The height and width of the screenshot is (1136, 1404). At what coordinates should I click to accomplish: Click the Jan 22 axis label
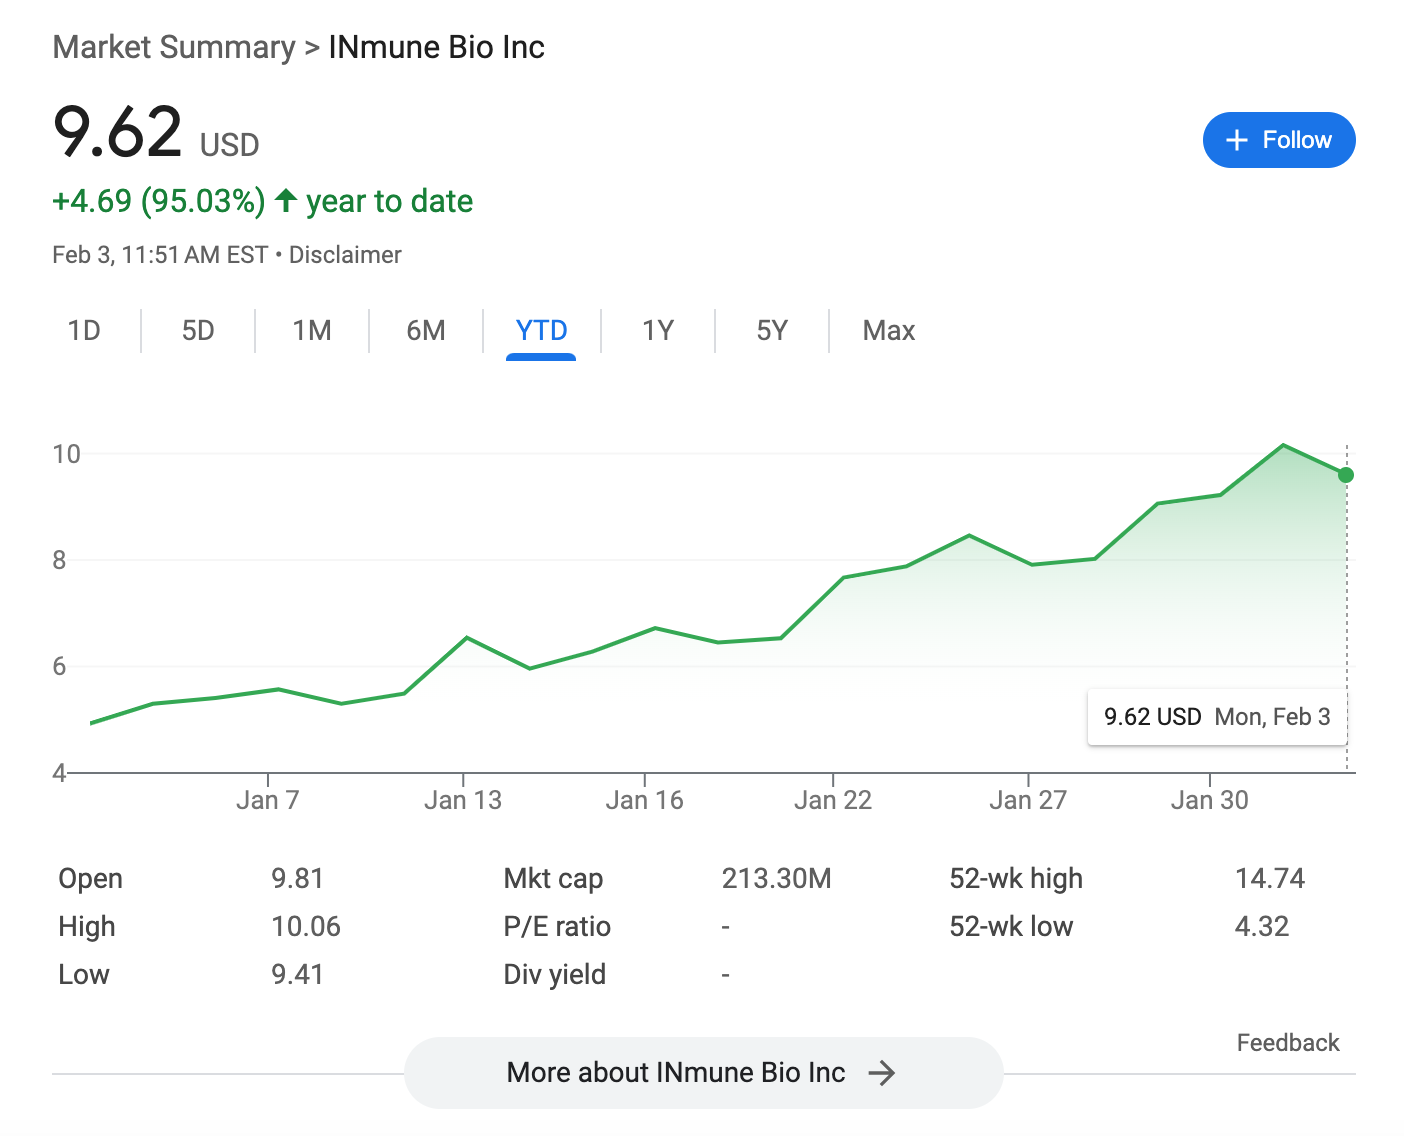click(833, 800)
